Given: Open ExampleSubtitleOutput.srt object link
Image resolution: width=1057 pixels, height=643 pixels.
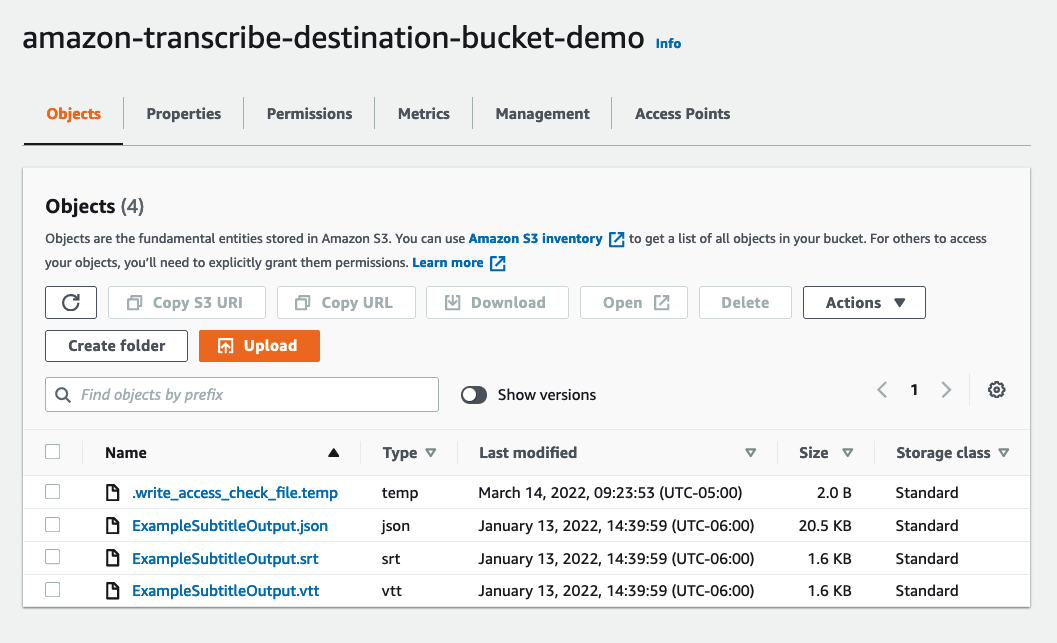Looking at the screenshot, I should (225, 559).
